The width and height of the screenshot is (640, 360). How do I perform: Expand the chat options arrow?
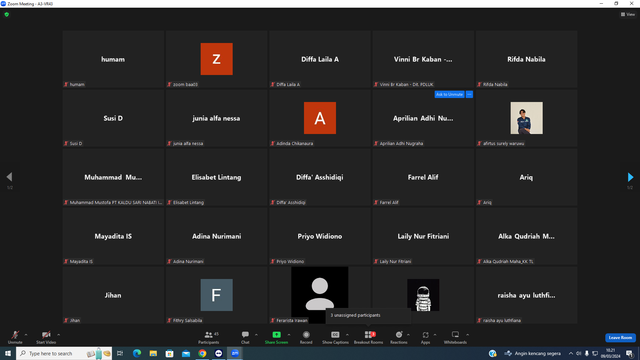(256, 335)
